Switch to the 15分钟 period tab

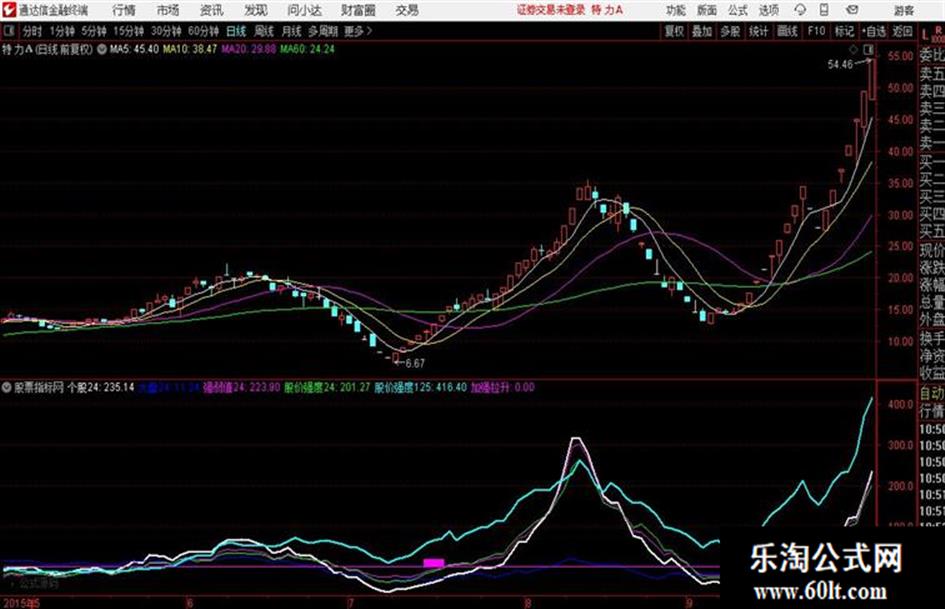coord(129,31)
